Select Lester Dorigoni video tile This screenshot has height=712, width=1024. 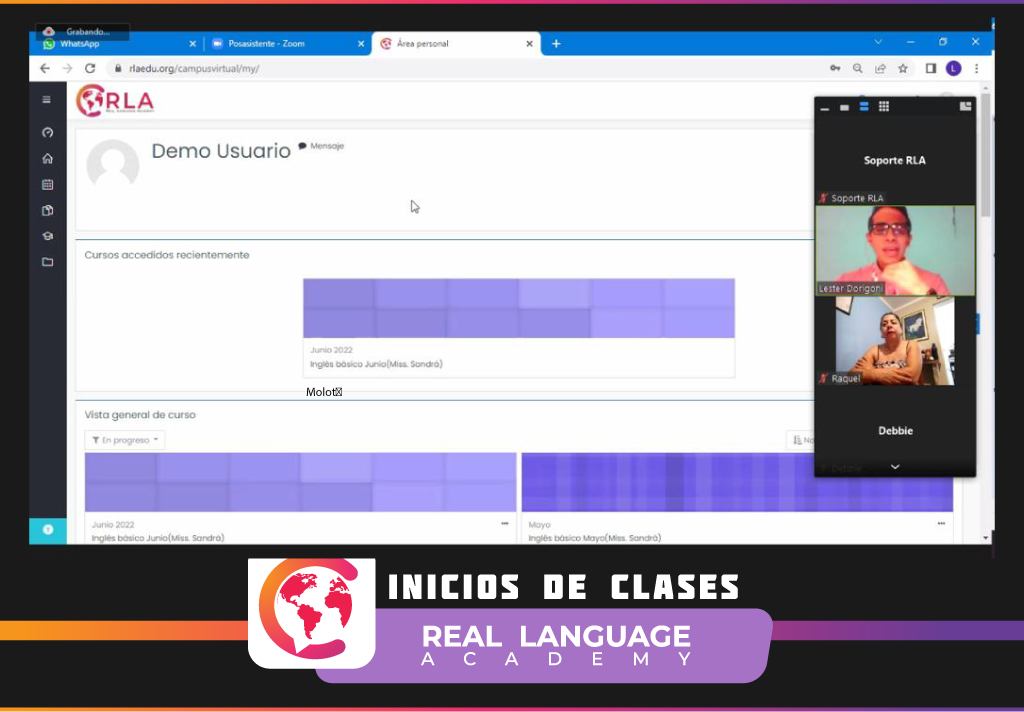[895, 251]
